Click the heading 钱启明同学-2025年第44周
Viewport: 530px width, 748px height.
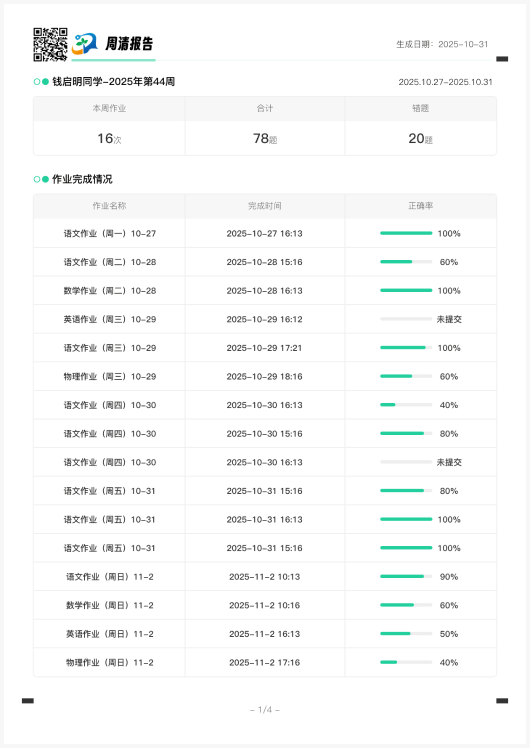point(114,82)
